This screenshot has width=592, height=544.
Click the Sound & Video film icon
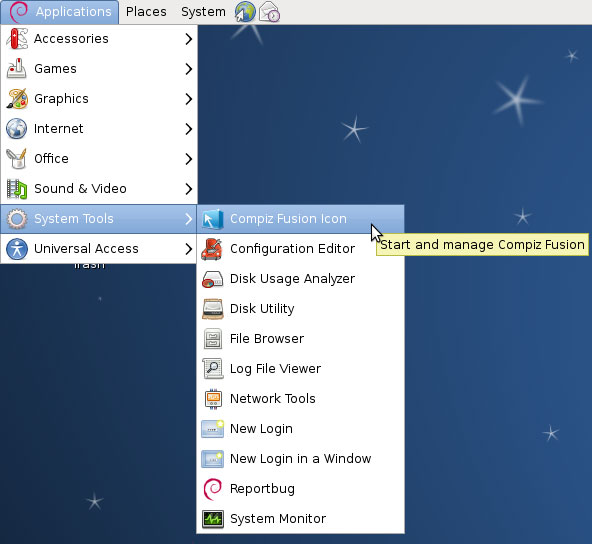click(x=17, y=188)
